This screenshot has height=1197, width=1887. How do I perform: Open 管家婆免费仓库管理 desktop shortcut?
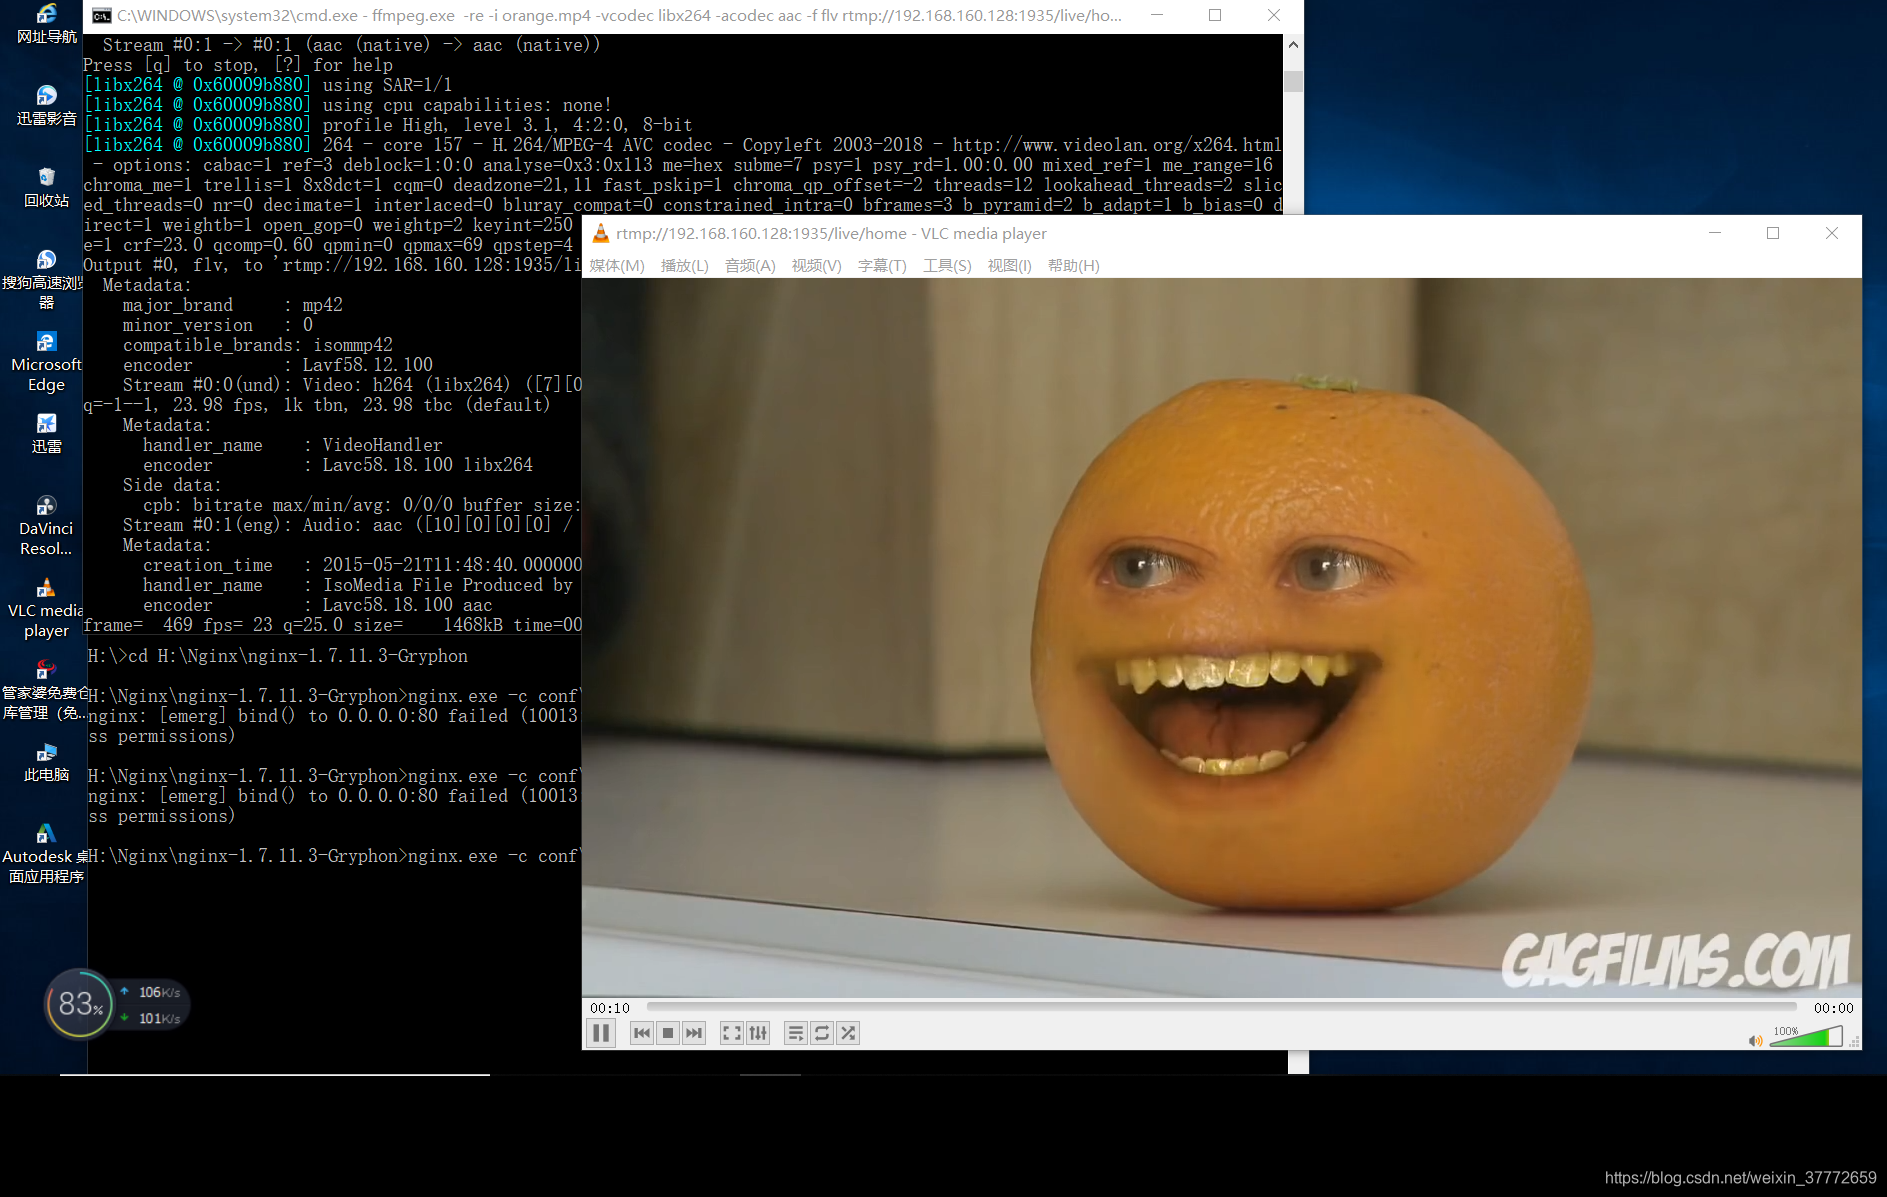pos(46,690)
